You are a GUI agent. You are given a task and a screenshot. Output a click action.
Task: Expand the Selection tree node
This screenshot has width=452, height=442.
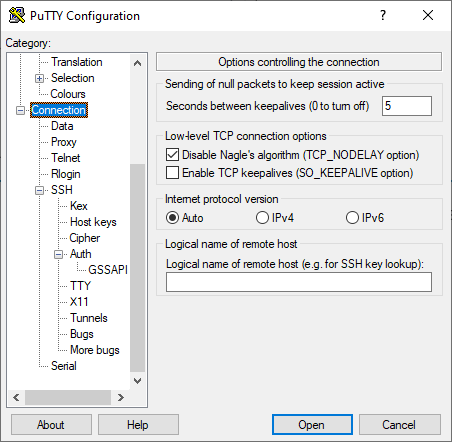pos(39,78)
